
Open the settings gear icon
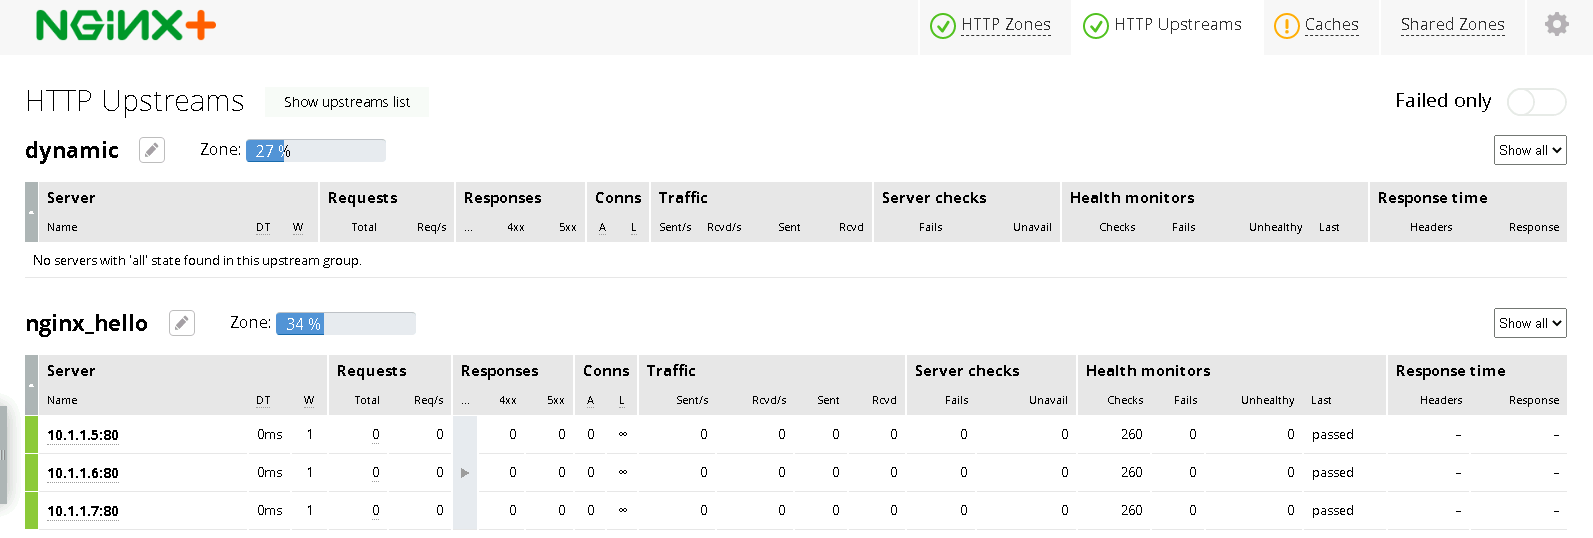(x=1556, y=24)
